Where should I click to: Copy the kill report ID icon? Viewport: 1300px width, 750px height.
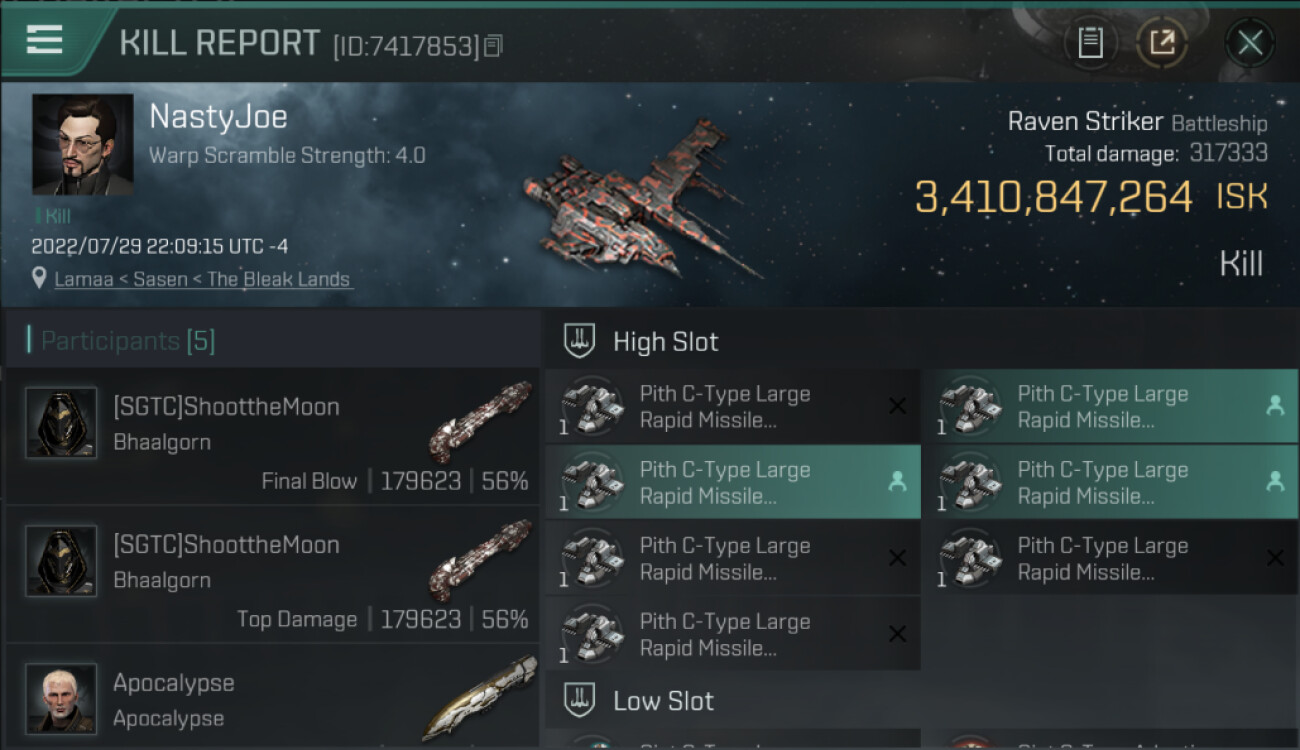coord(493,45)
